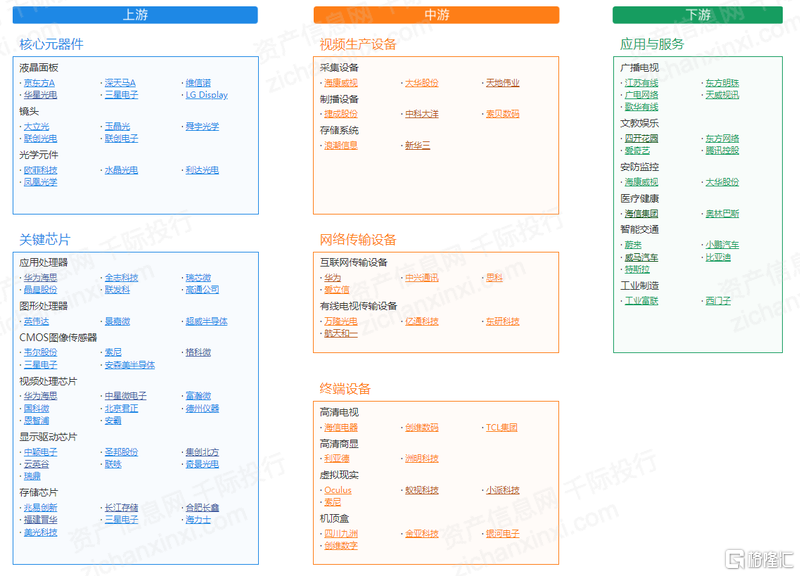
Task: Open the 工业富联 link
Action: [641, 301]
